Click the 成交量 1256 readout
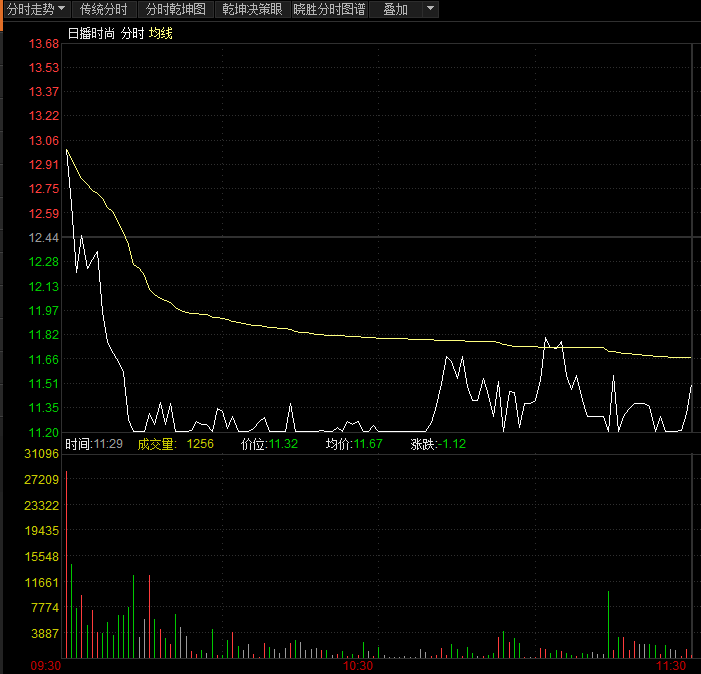The width and height of the screenshot is (701, 674). [x=175, y=444]
